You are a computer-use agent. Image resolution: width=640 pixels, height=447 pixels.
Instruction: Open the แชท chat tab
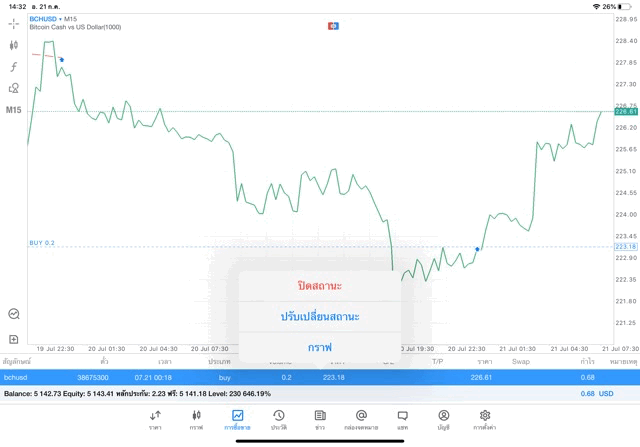[402, 419]
